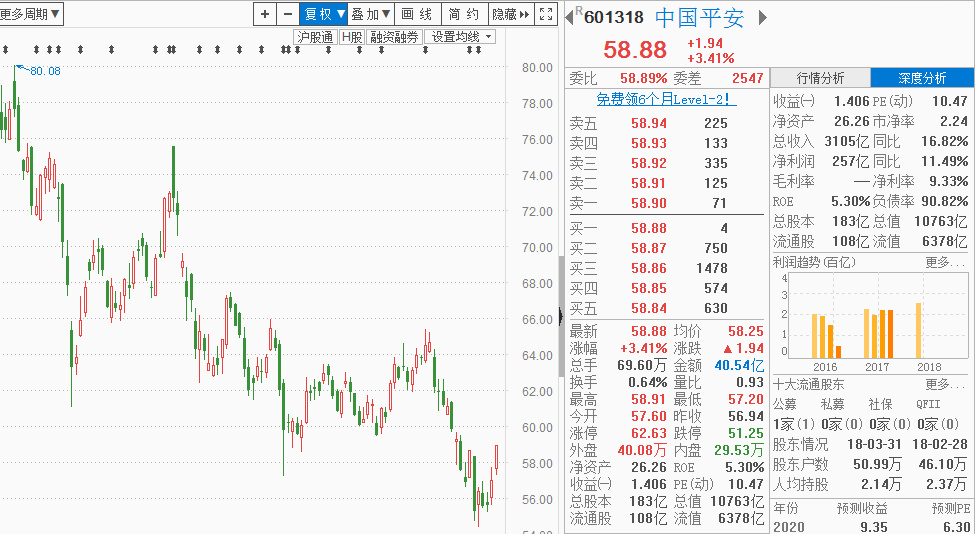Viewport: 975px width, 534px height.
Task: Click the large current price 58.88
Action: [x=635, y=50]
